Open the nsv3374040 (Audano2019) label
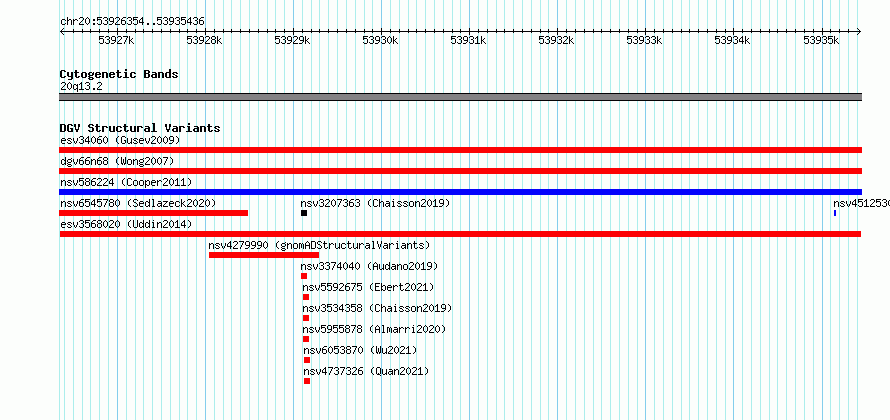 [x=370, y=266]
